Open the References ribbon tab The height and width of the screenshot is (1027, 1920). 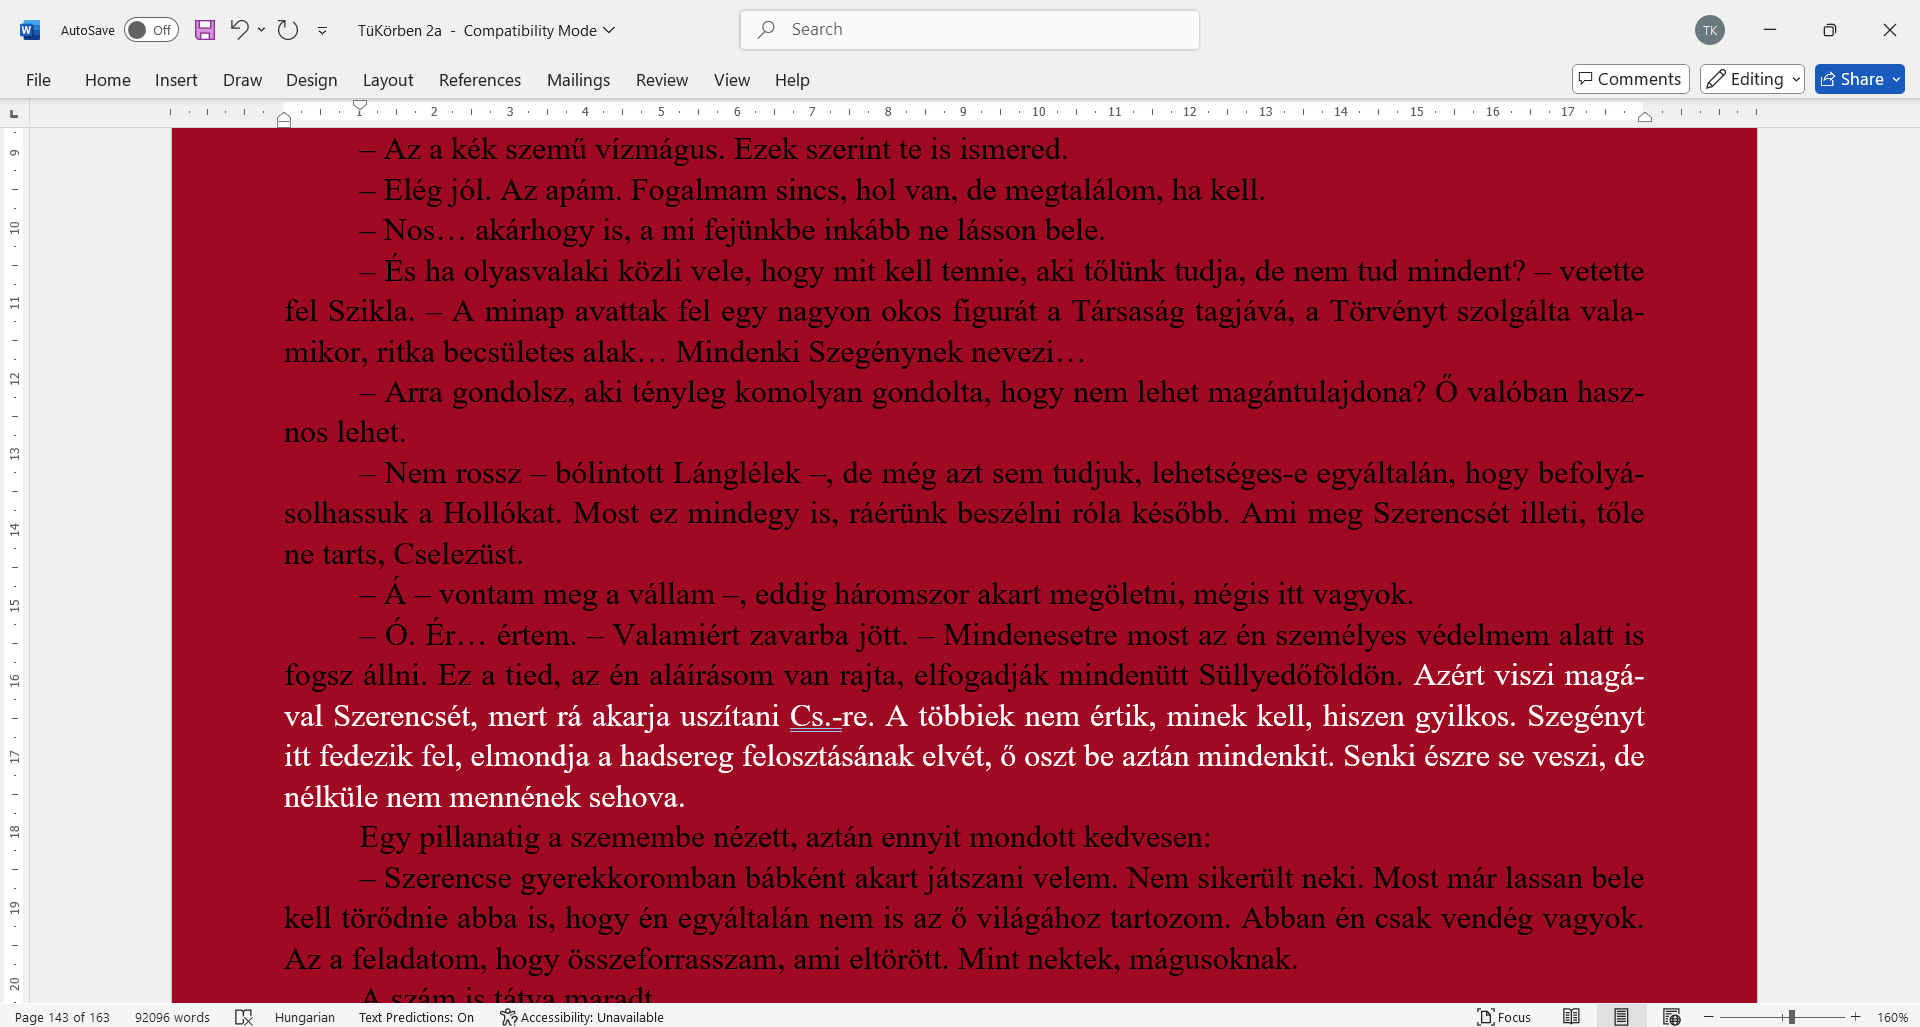click(x=479, y=80)
